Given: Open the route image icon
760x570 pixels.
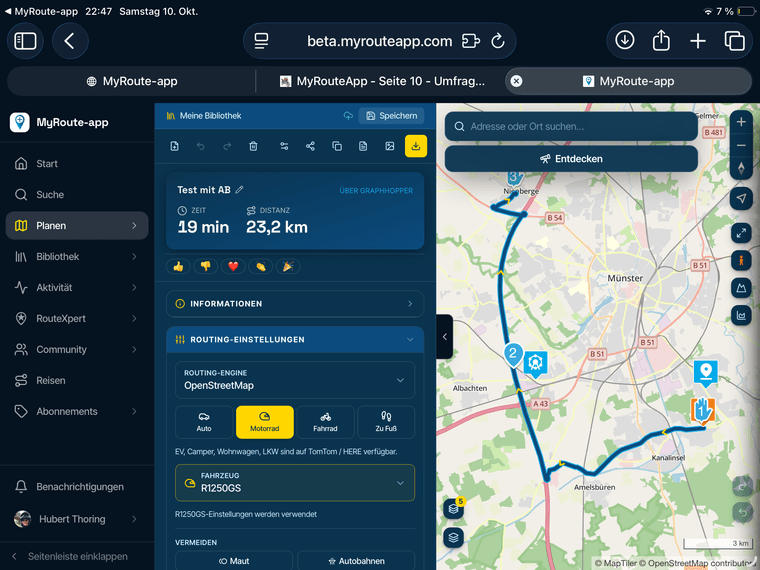Looking at the screenshot, I should (390, 146).
